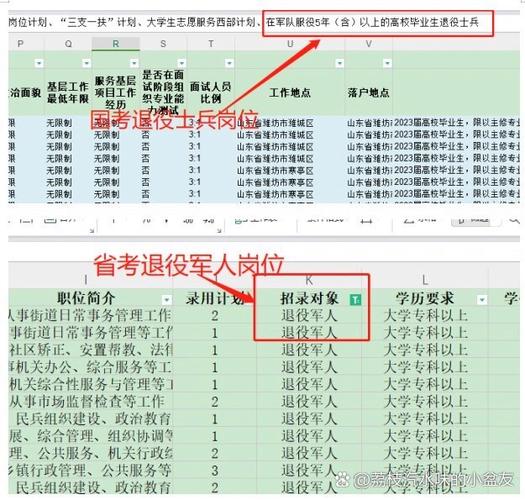Select 大学专科以上 in the 机关综合性服务 row
The height and width of the screenshot is (500, 525).
coord(425,384)
